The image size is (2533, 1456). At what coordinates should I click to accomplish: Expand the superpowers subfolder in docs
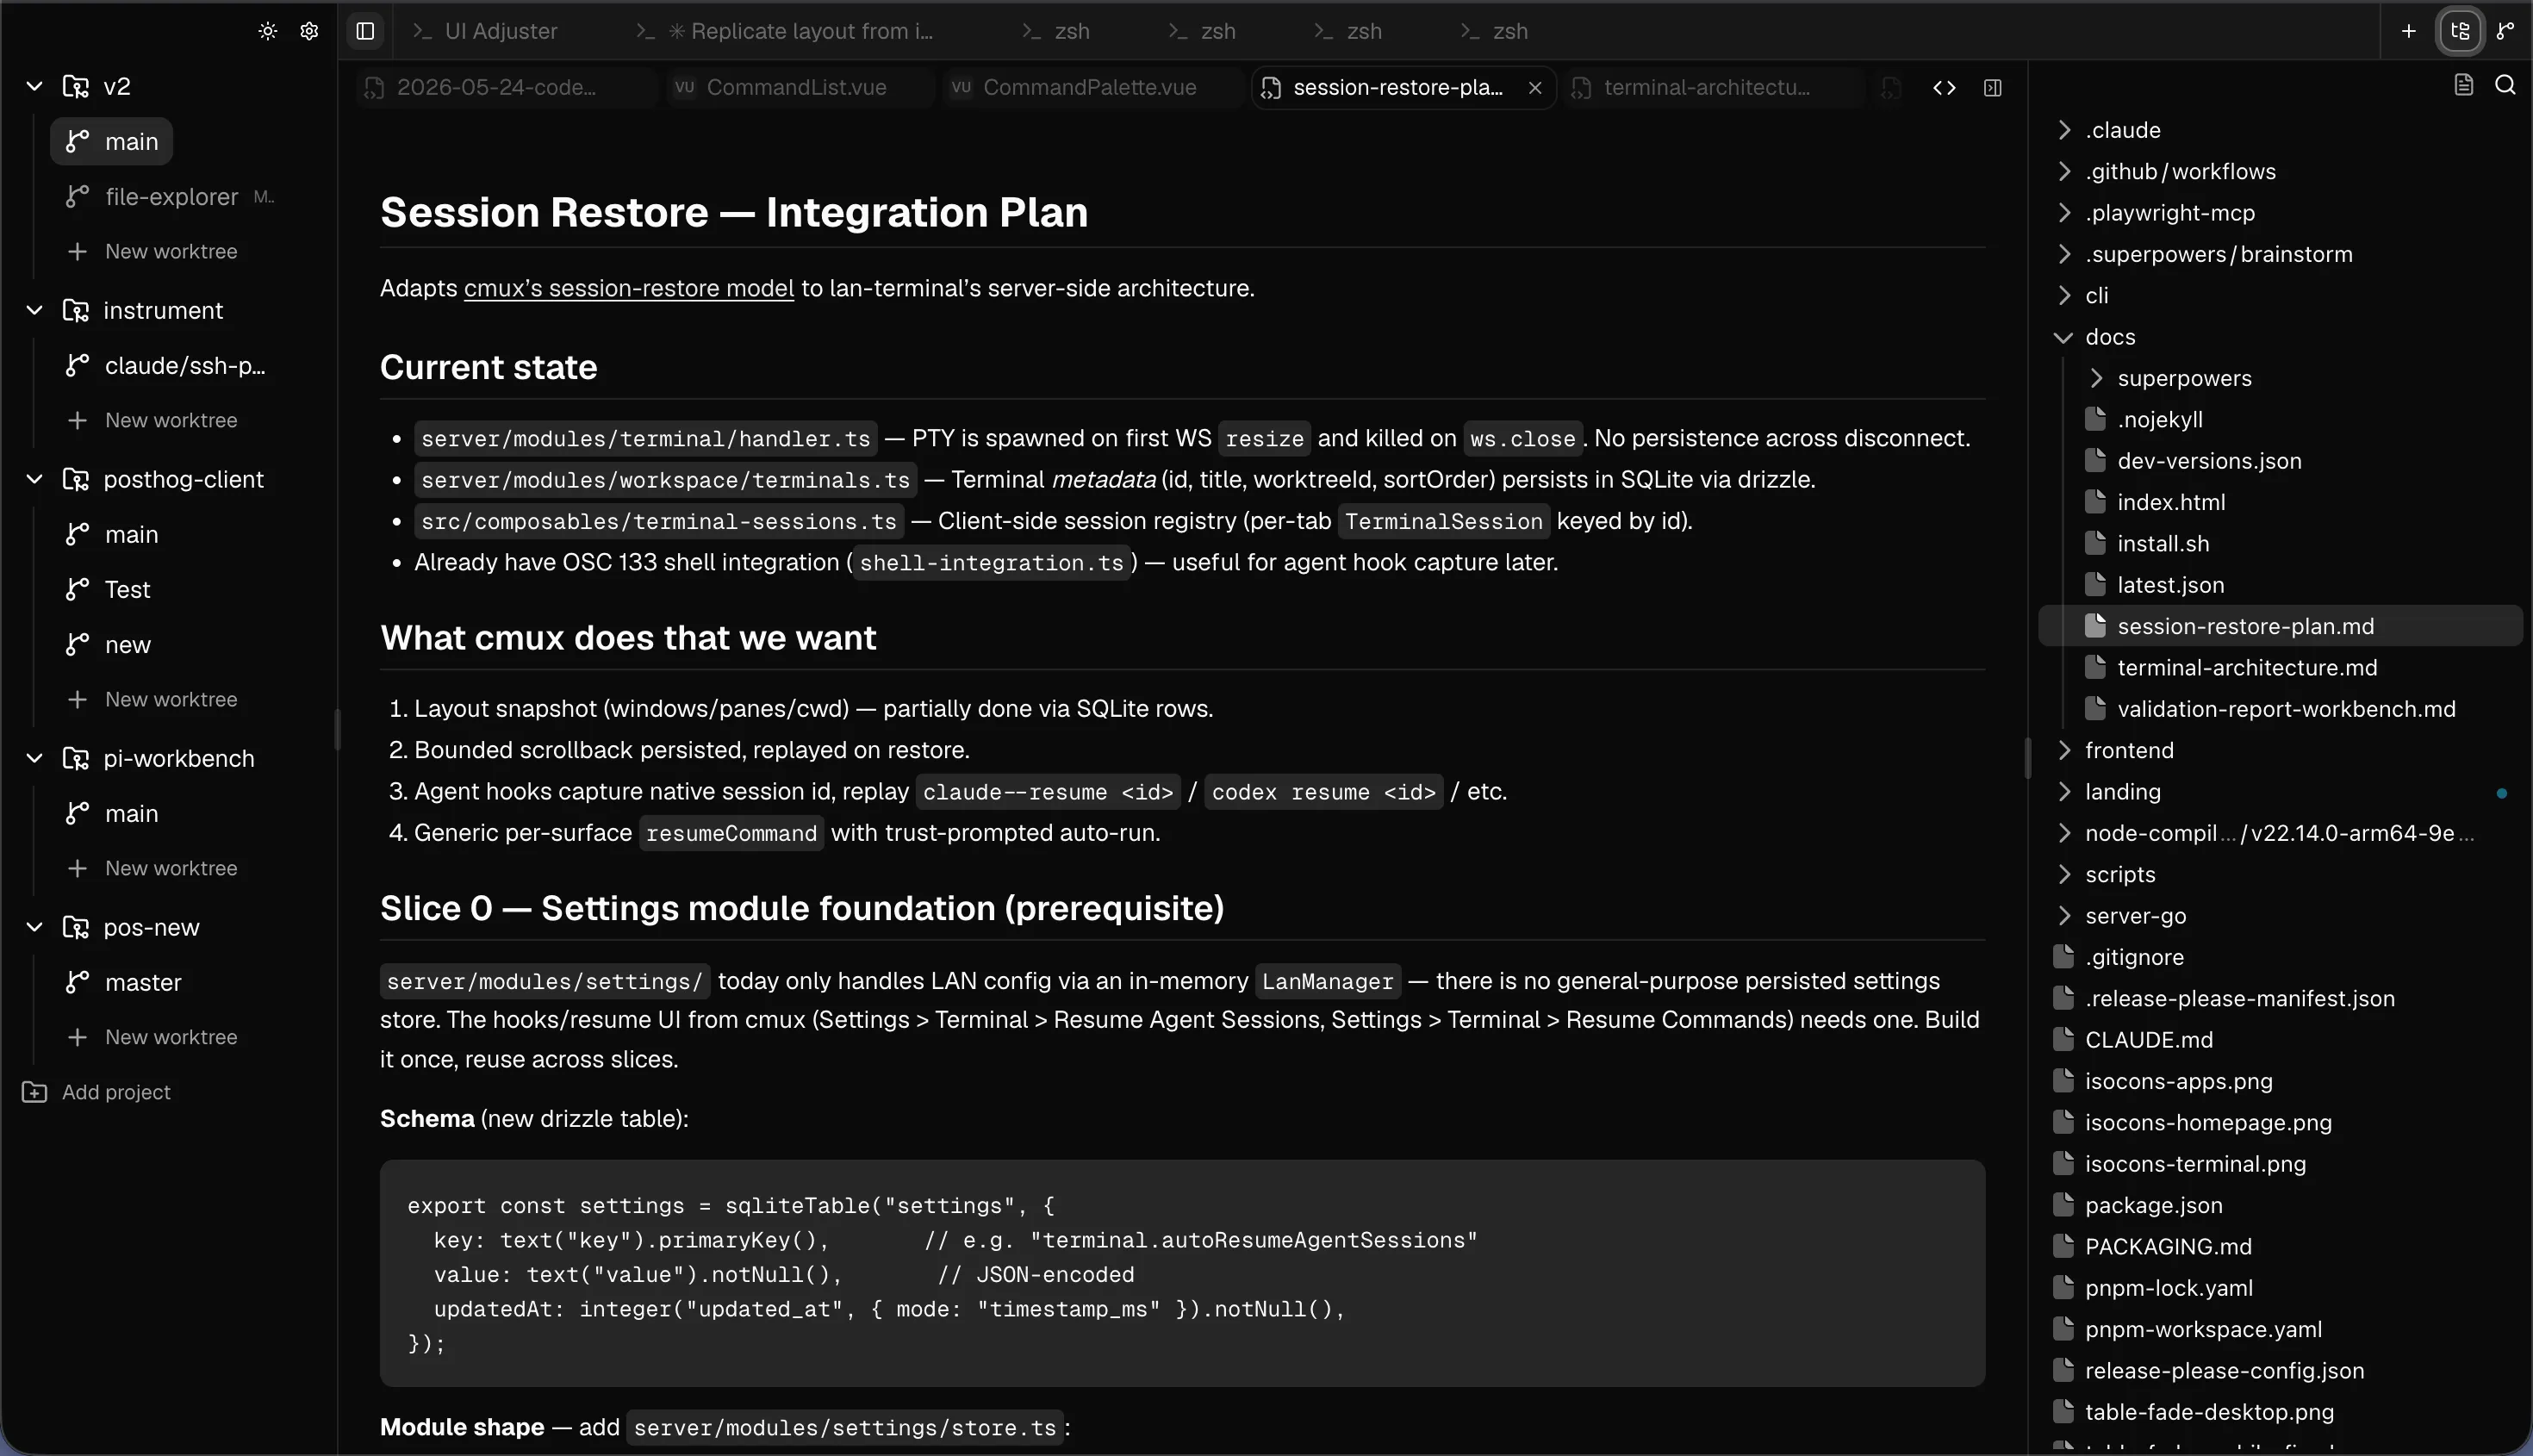pyautogui.click(x=2096, y=378)
